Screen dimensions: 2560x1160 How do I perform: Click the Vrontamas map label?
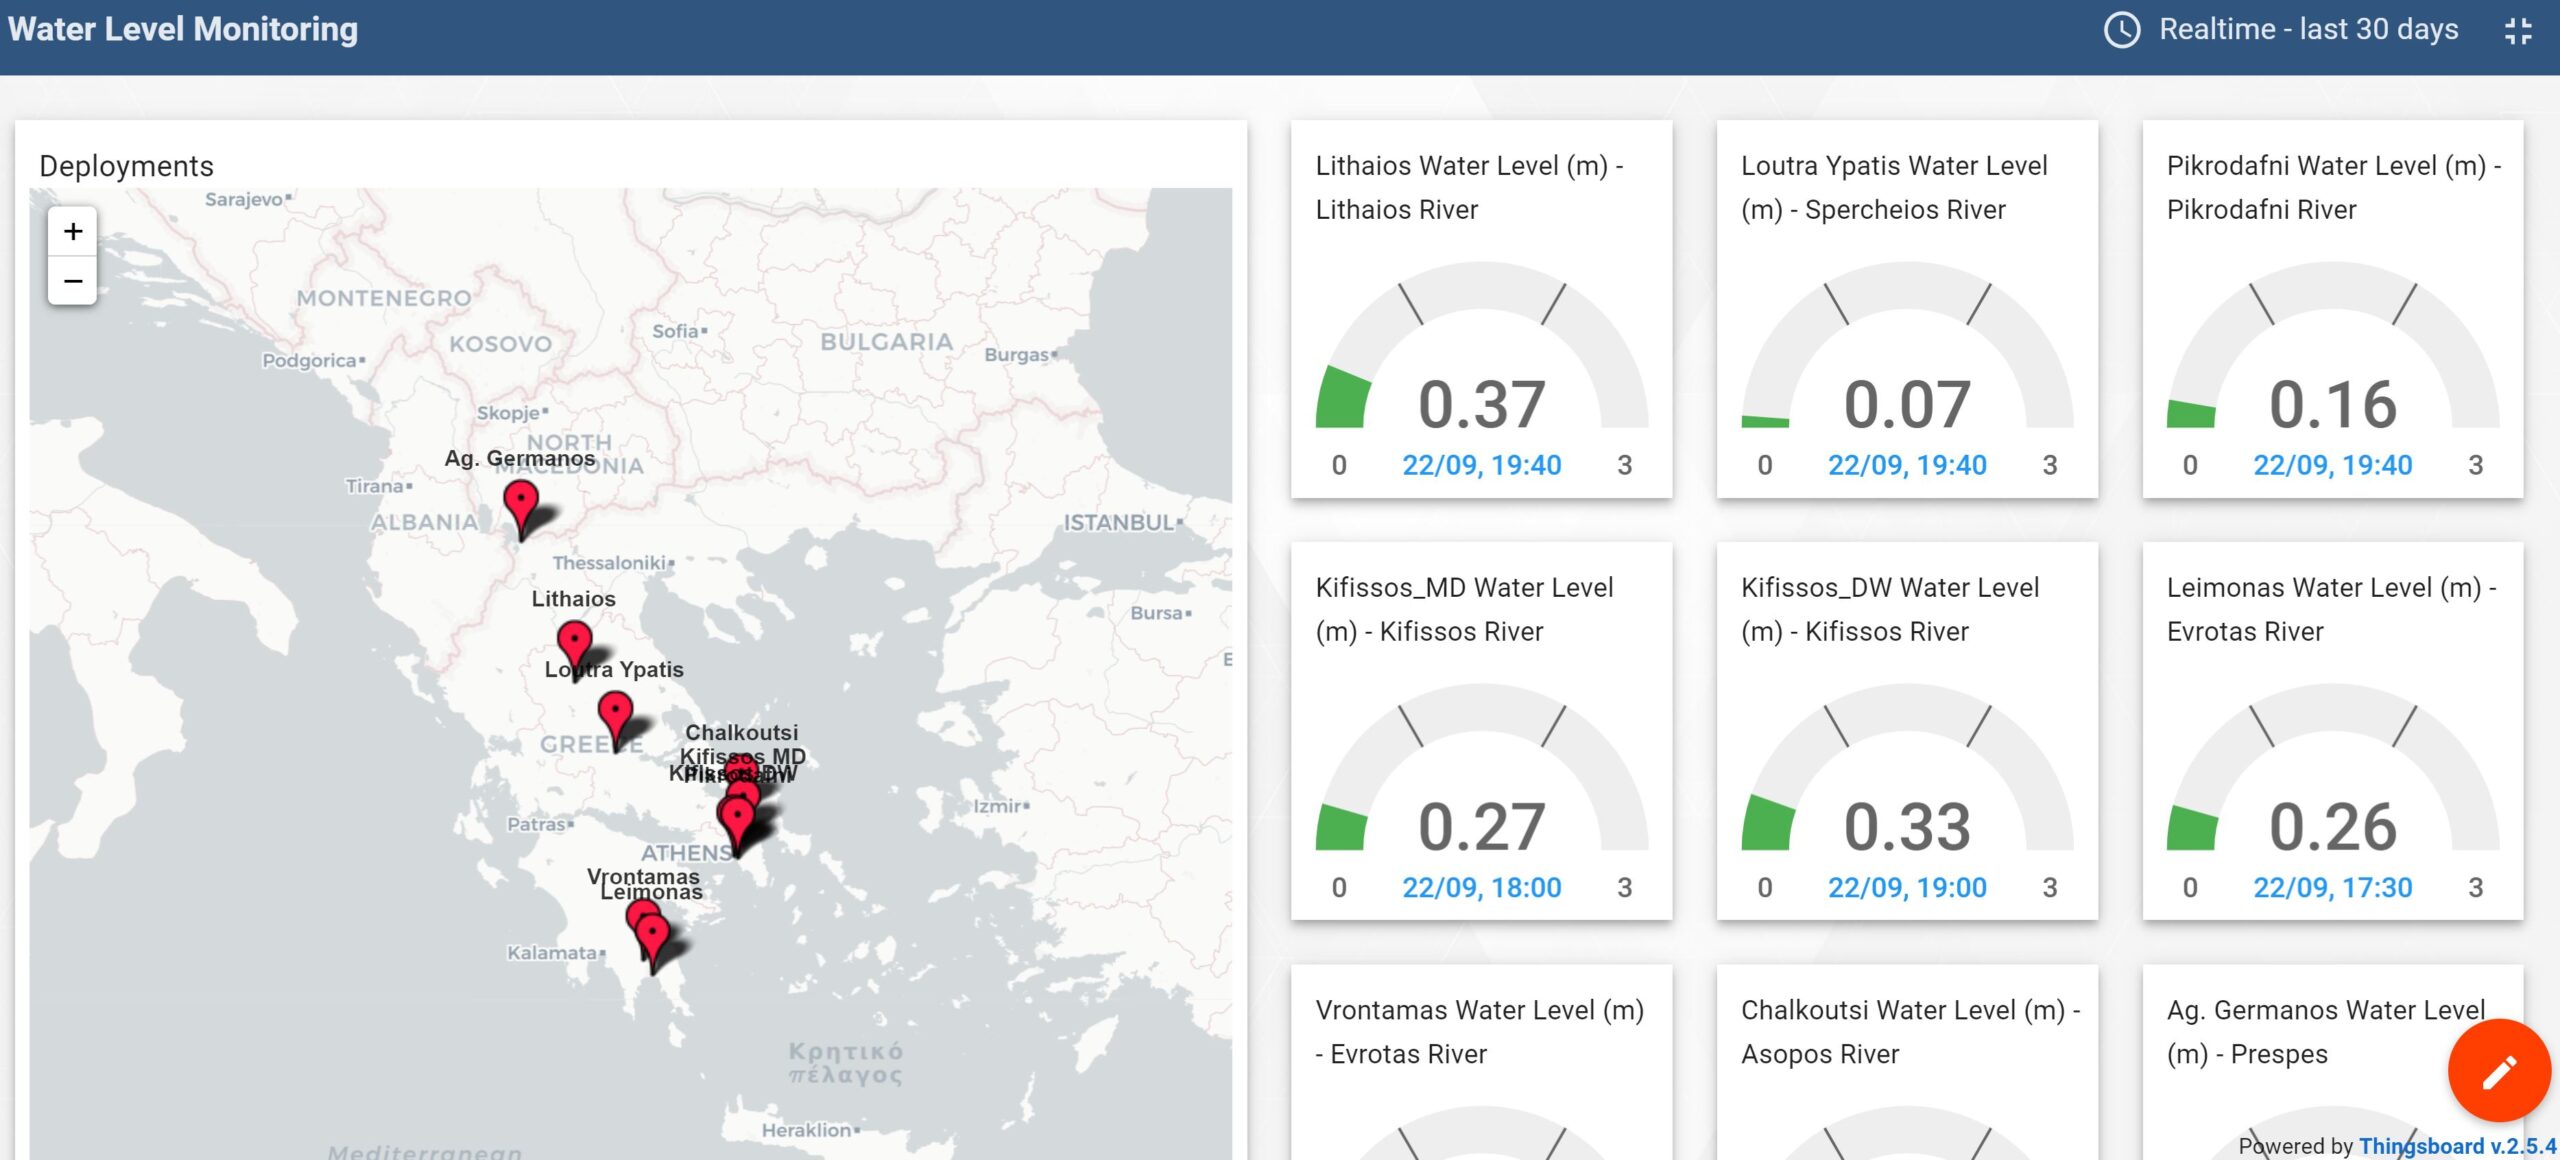pyautogui.click(x=643, y=876)
